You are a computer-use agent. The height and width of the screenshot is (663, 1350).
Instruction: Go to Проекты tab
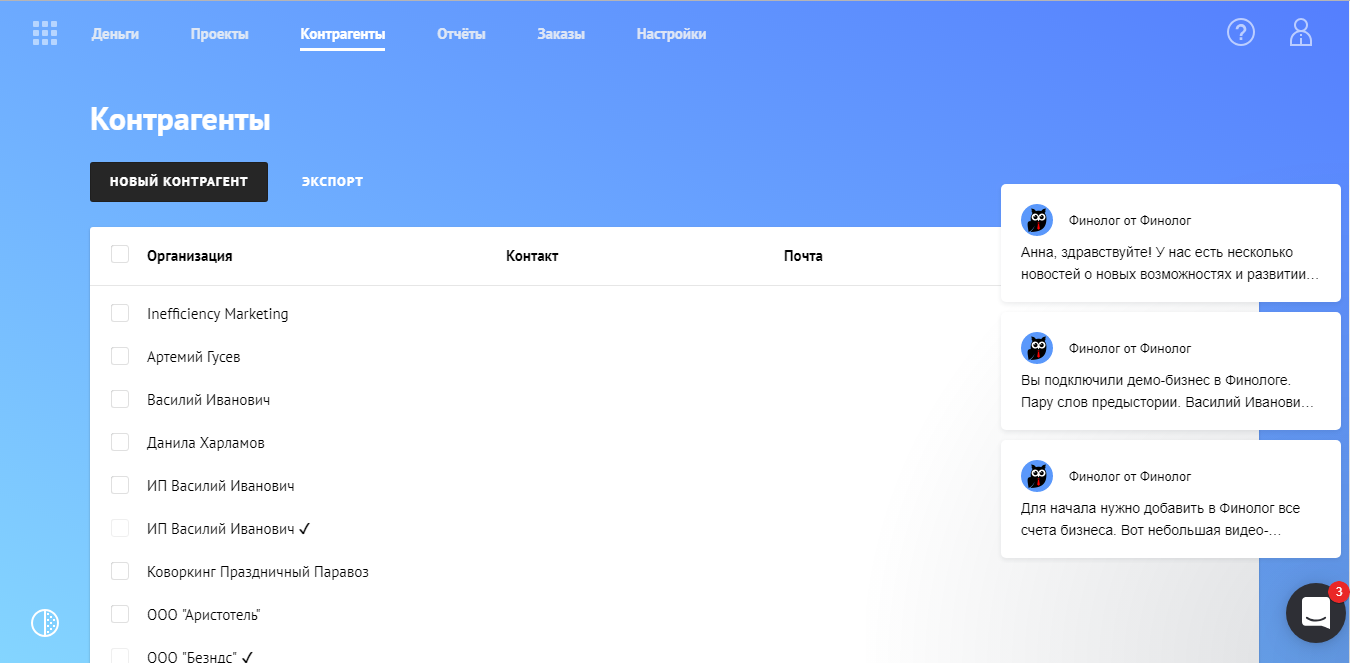pos(220,34)
